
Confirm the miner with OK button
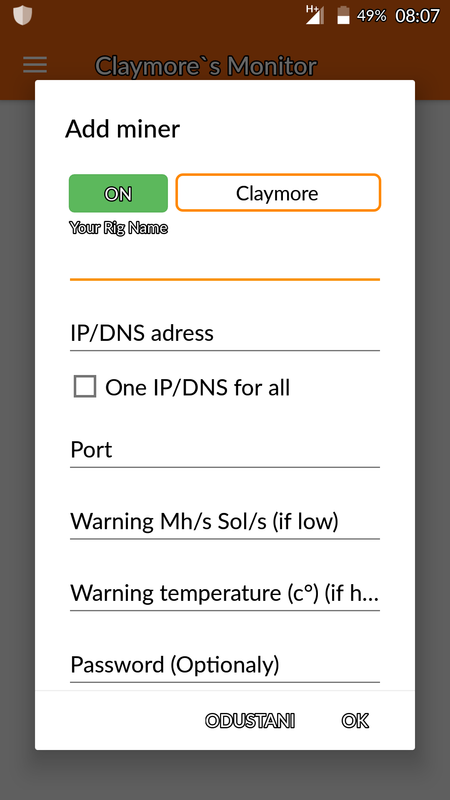click(x=355, y=721)
